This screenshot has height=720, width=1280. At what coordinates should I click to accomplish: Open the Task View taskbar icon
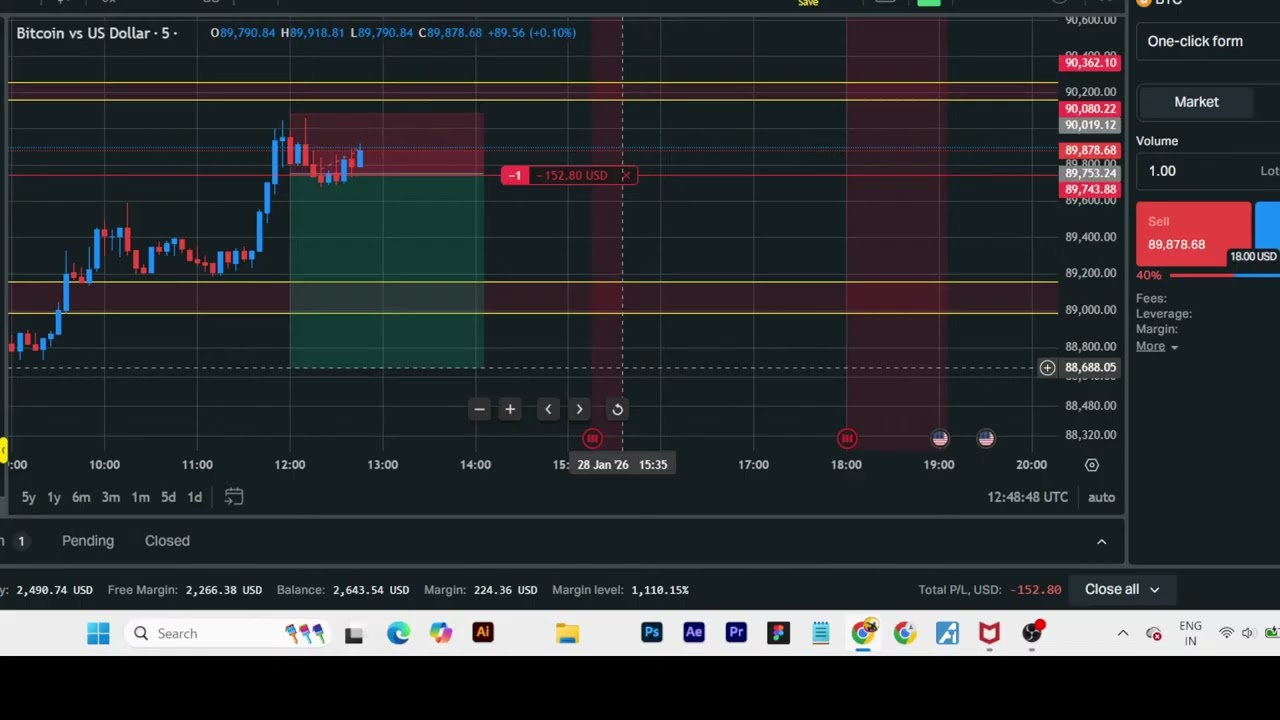pyautogui.click(x=354, y=634)
